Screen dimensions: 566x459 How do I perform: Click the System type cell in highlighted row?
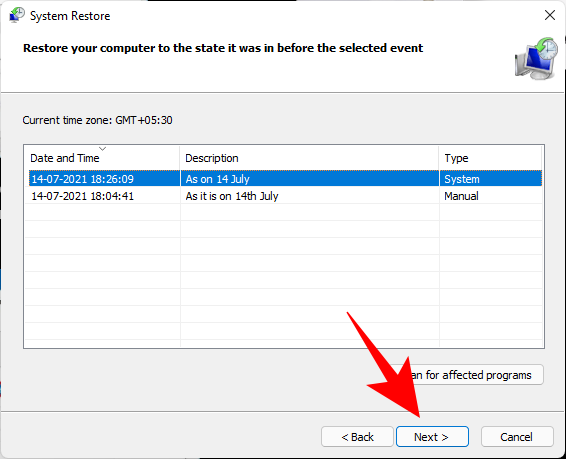tap(462, 179)
